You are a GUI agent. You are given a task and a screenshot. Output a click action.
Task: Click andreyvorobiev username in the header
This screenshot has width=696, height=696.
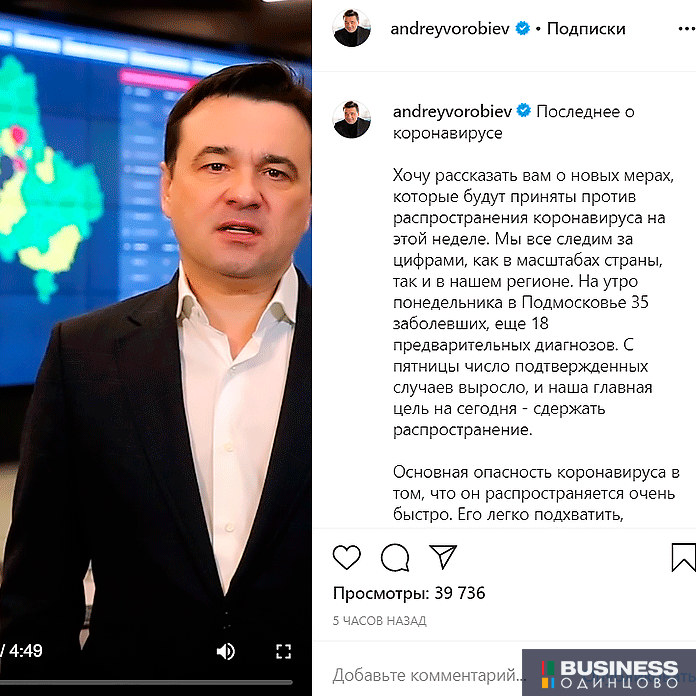pos(450,29)
